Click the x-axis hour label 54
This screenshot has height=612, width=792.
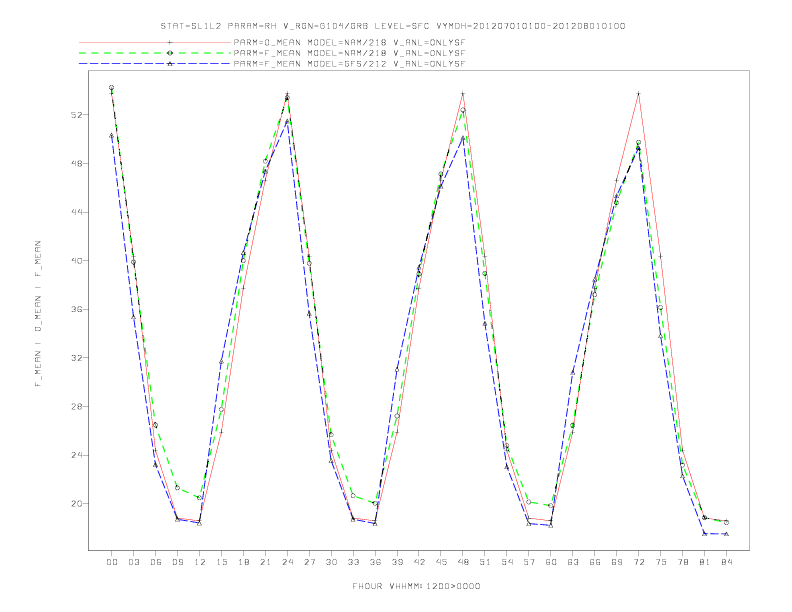pyautogui.click(x=507, y=562)
